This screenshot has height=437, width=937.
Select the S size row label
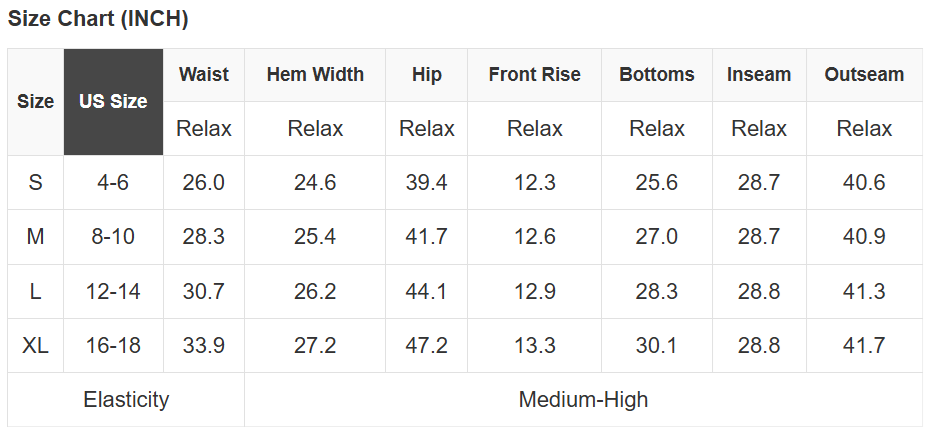(36, 183)
